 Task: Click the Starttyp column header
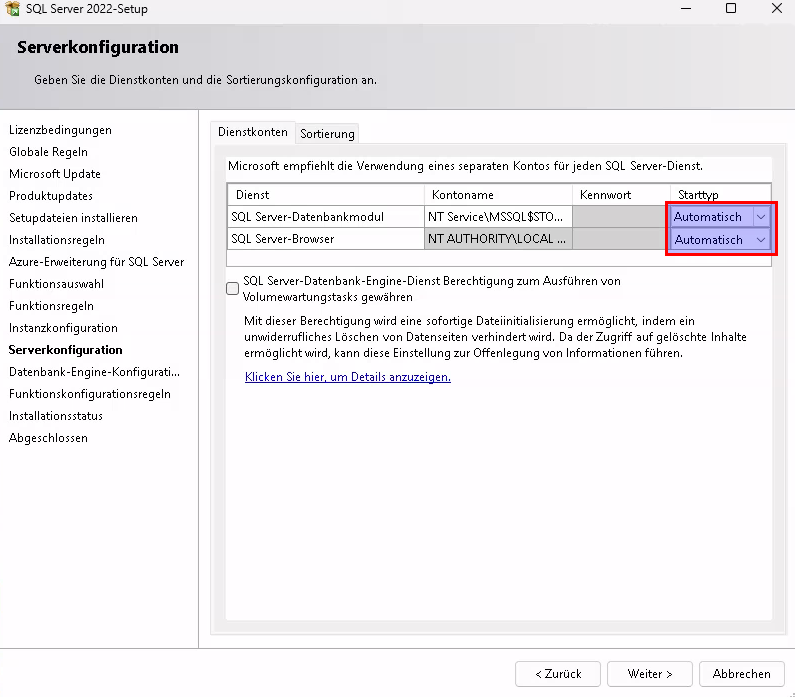coord(698,194)
